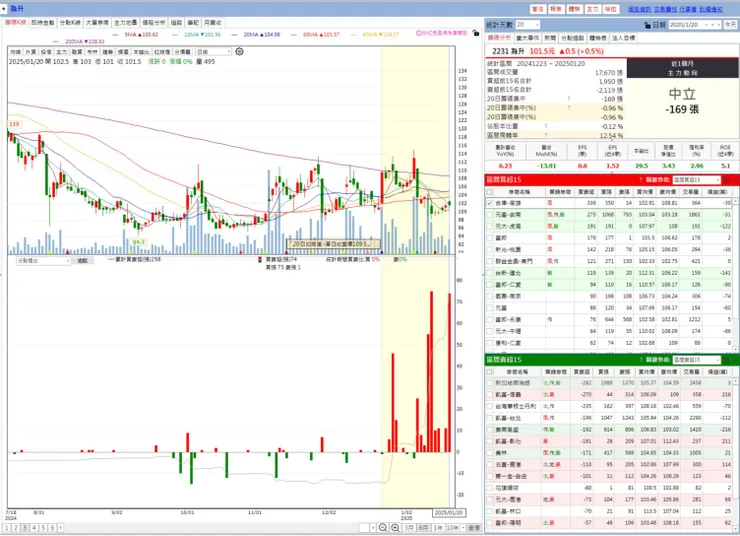Zoom in the chart with plus magnifier
Screen dimensions: 740x536
395,528
